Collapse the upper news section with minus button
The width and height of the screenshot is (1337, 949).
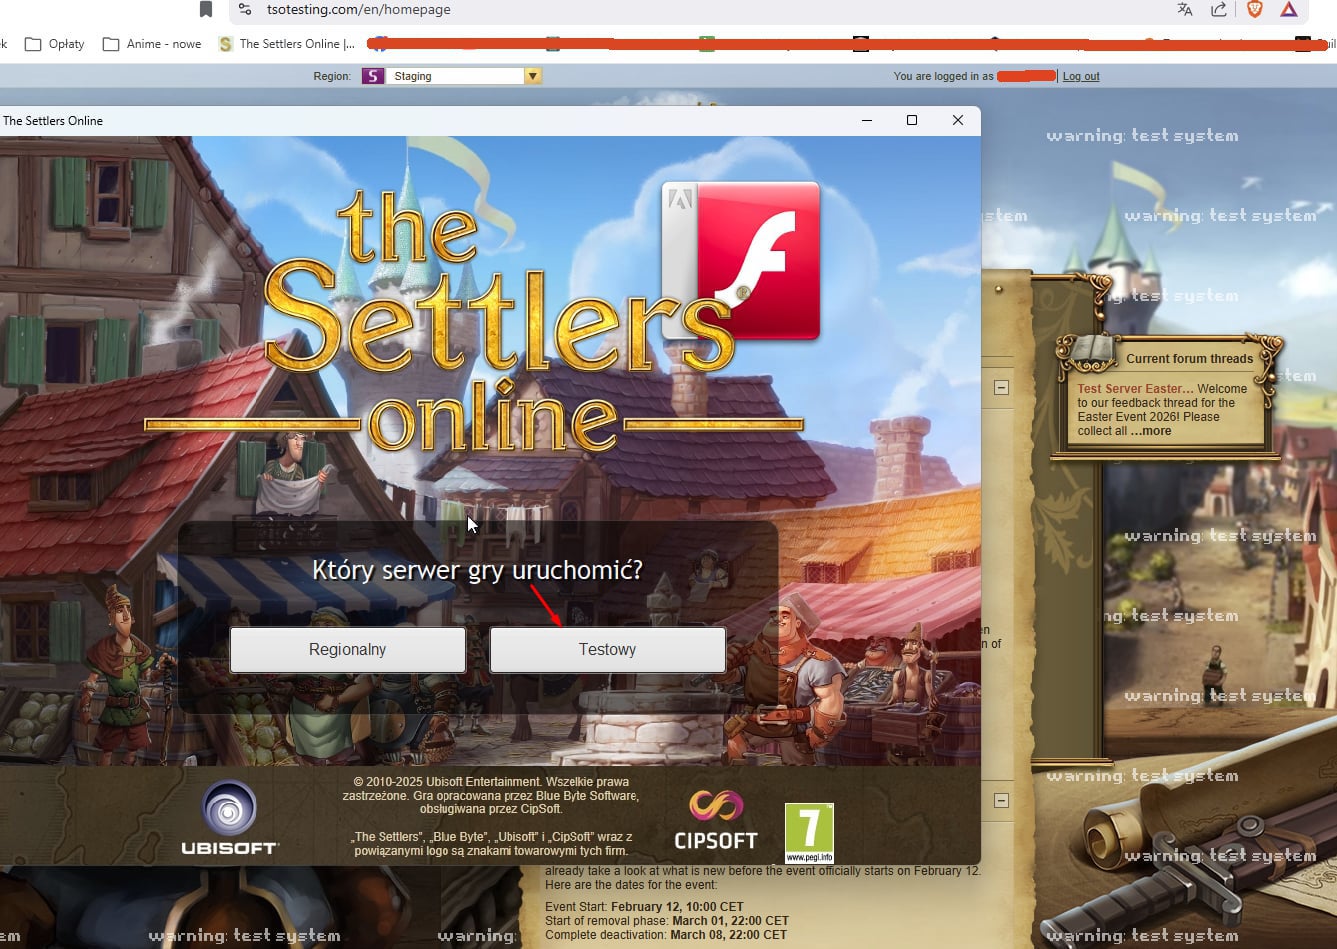1001,388
